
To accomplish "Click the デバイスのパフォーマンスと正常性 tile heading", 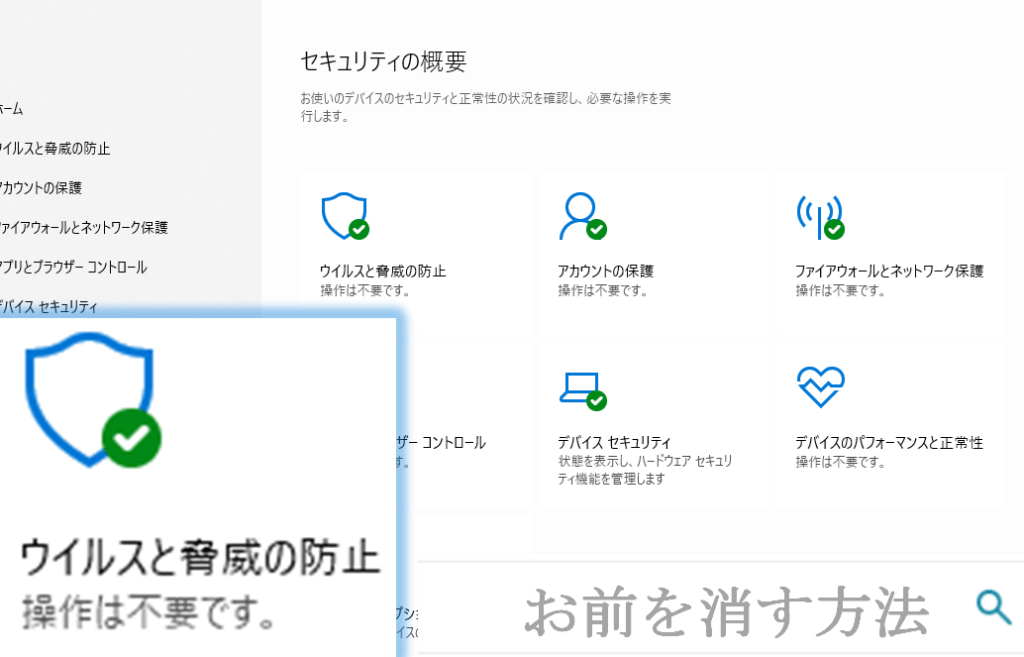I will pyautogui.click(x=889, y=443).
